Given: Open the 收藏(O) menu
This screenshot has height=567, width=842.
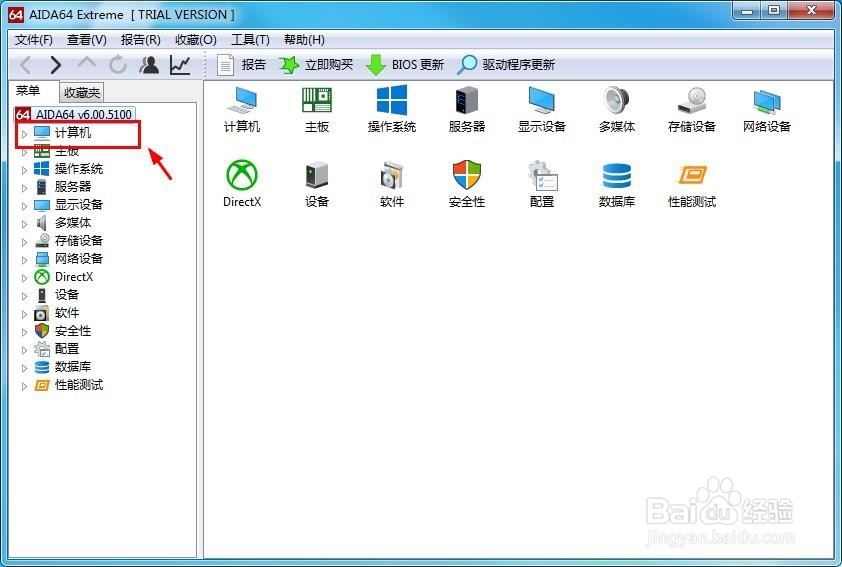Looking at the screenshot, I should point(195,40).
